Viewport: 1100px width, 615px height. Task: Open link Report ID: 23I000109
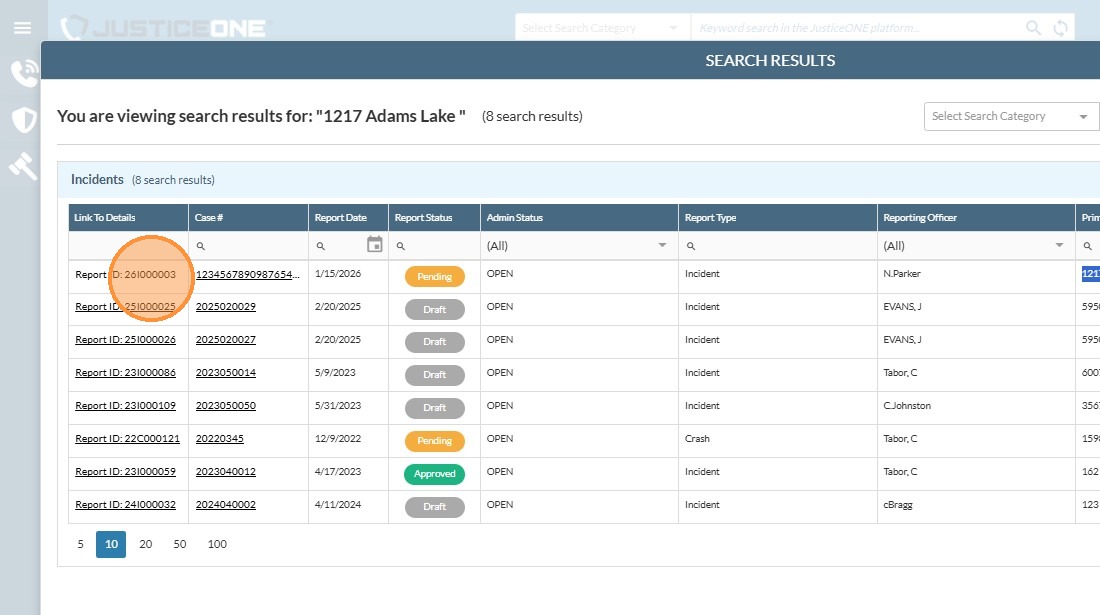tap(126, 405)
